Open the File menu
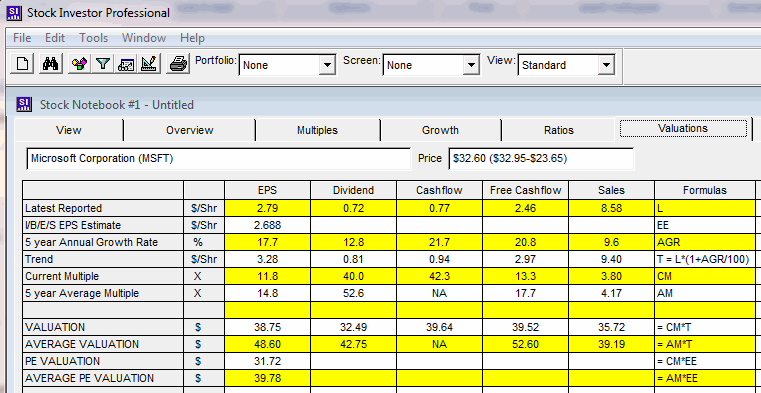Viewport: 761px width, 393px height. tap(22, 38)
